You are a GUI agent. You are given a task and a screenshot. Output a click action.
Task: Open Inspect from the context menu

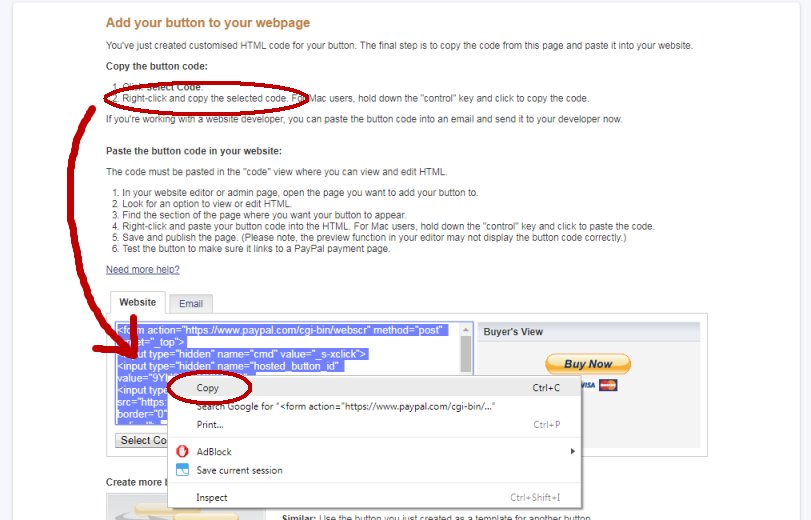212,497
